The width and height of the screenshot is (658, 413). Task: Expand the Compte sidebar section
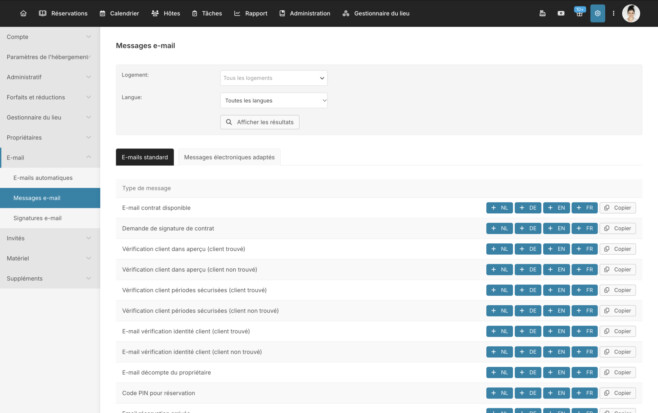point(50,37)
